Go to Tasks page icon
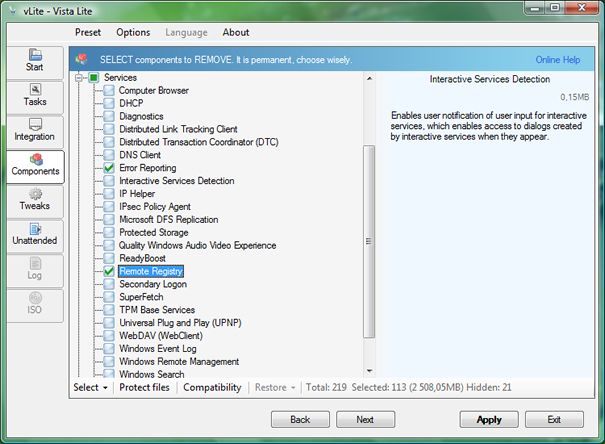The width and height of the screenshot is (605, 444). click(x=35, y=89)
